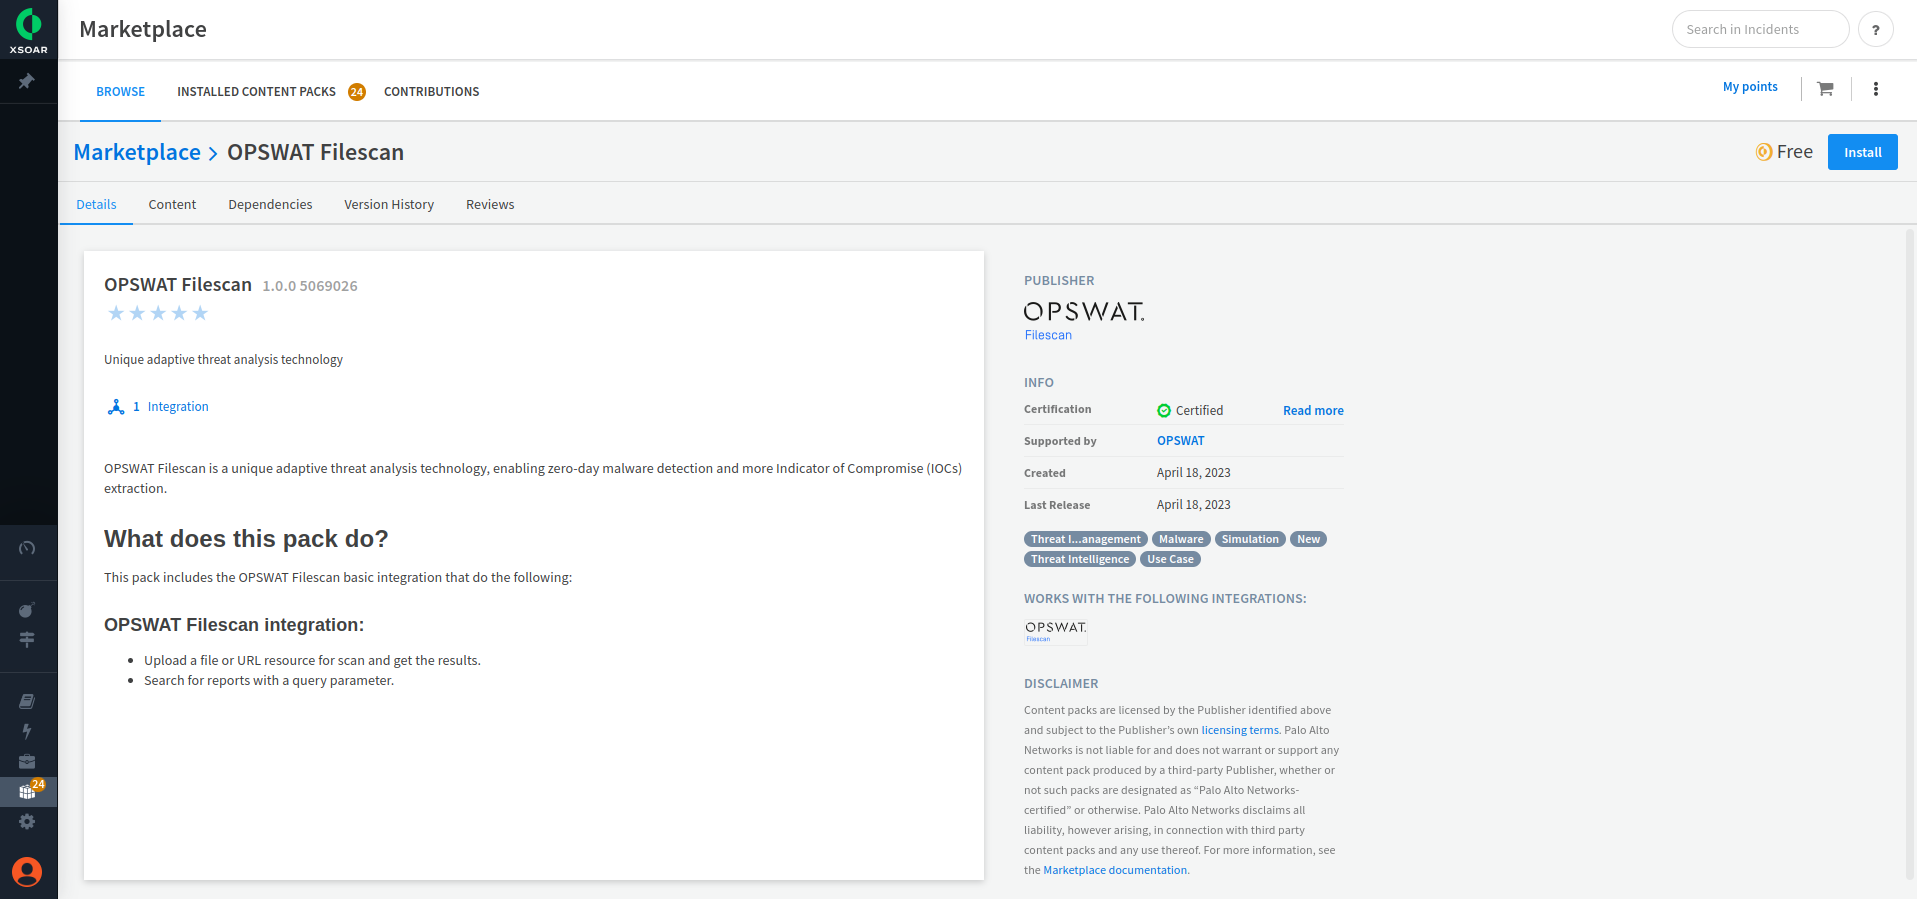Screen dimensions: 1917x899
Task: Click the Threat I...anagement tag
Action: click(x=1086, y=539)
